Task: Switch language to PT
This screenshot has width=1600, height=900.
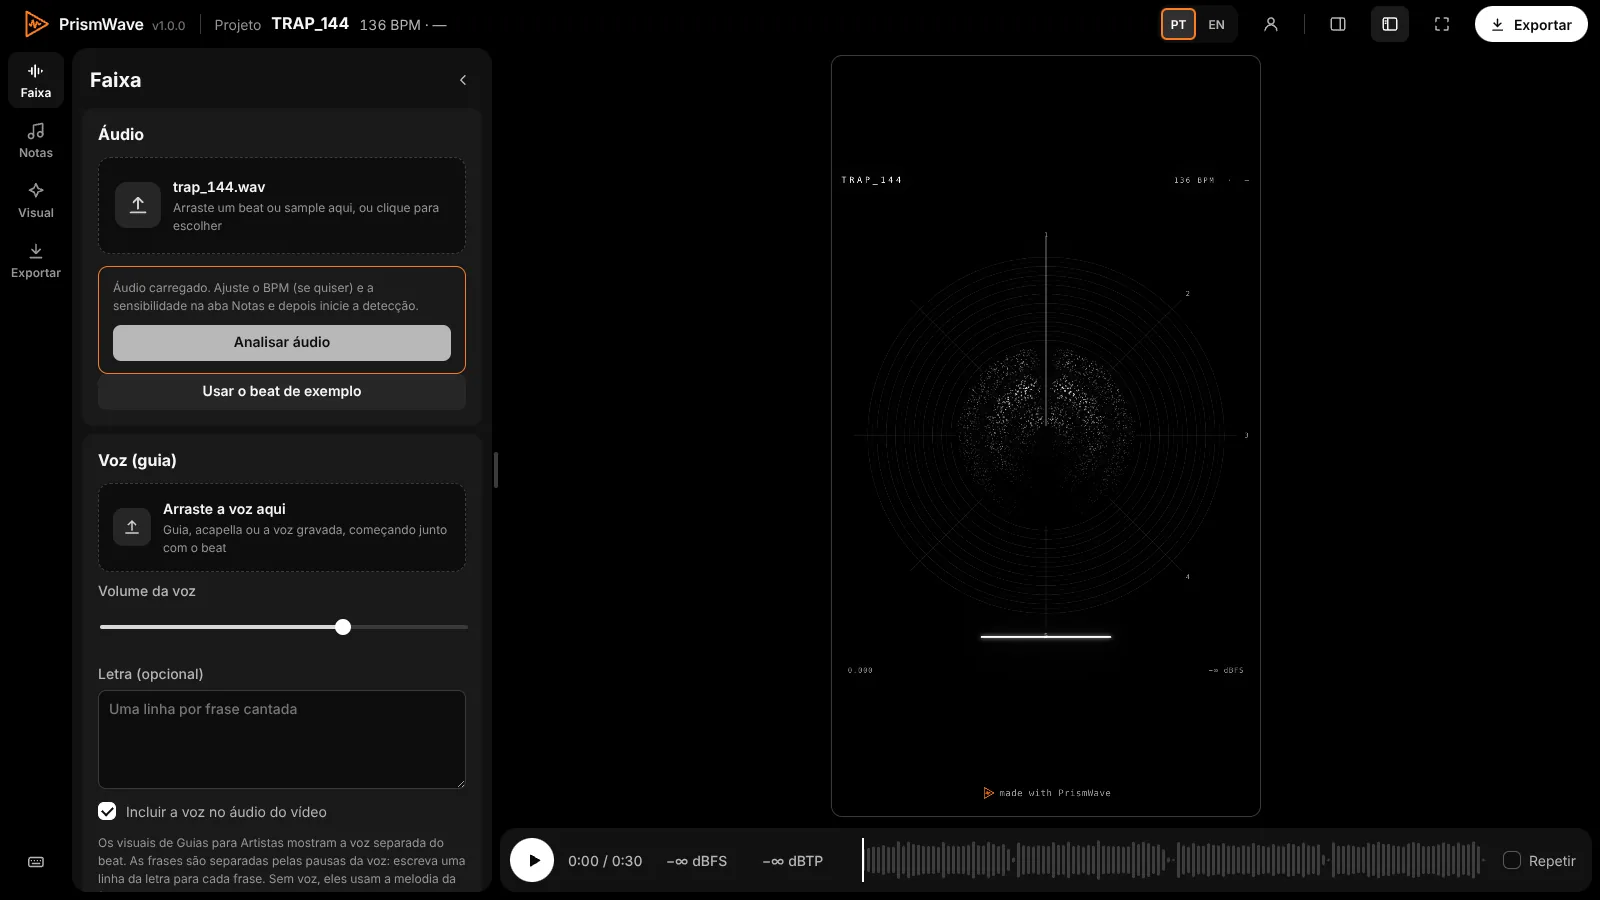Action: point(1178,24)
